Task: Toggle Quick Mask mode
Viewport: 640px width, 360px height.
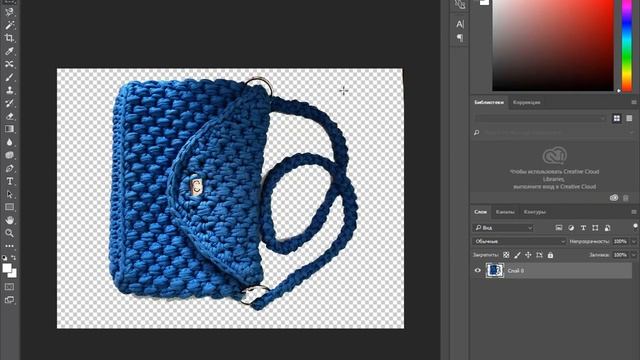Action: coord(9,287)
